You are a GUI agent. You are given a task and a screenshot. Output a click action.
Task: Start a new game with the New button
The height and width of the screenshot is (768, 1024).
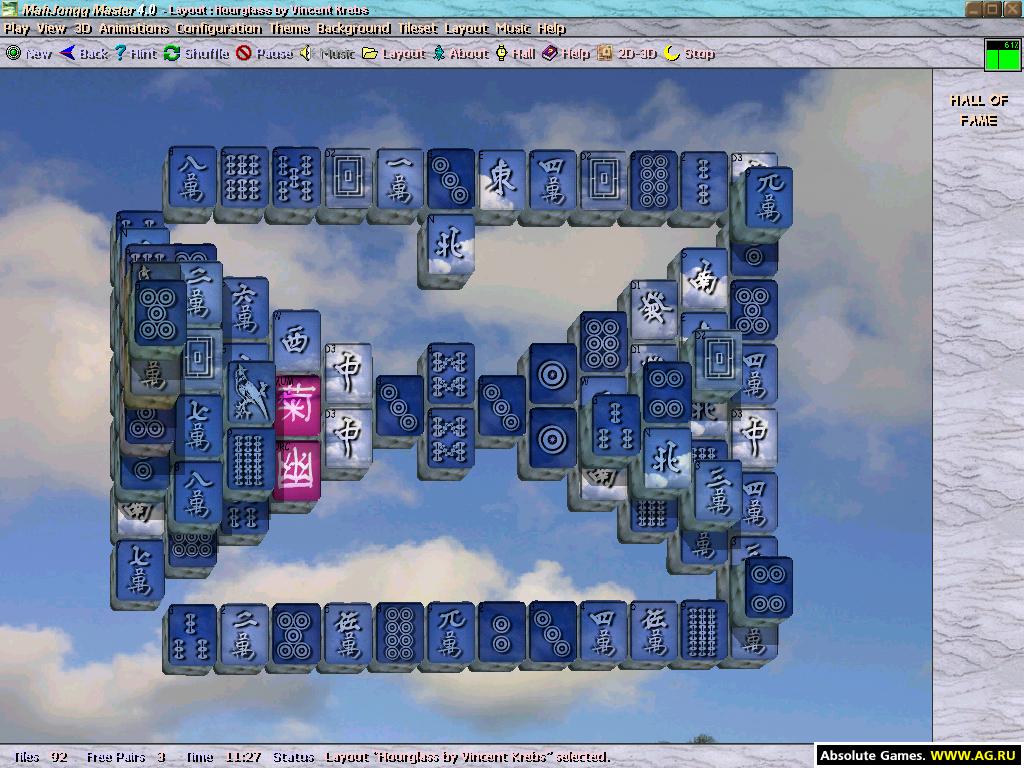coord(28,54)
